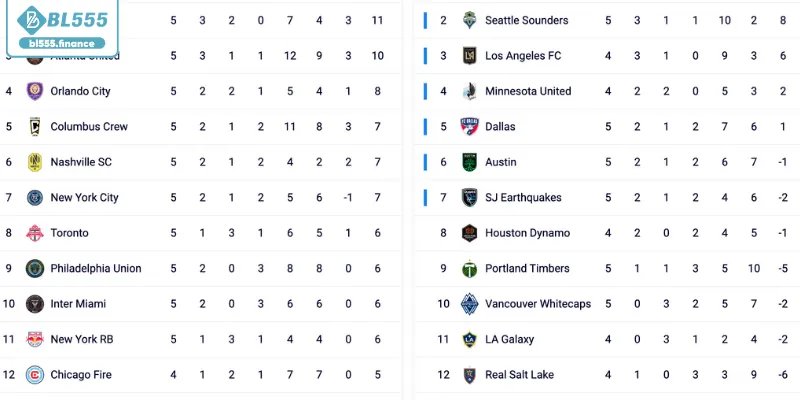Click the Nashville SC crest icon
800x400 pixels.
pyautogui.click(x=35, y=162)
